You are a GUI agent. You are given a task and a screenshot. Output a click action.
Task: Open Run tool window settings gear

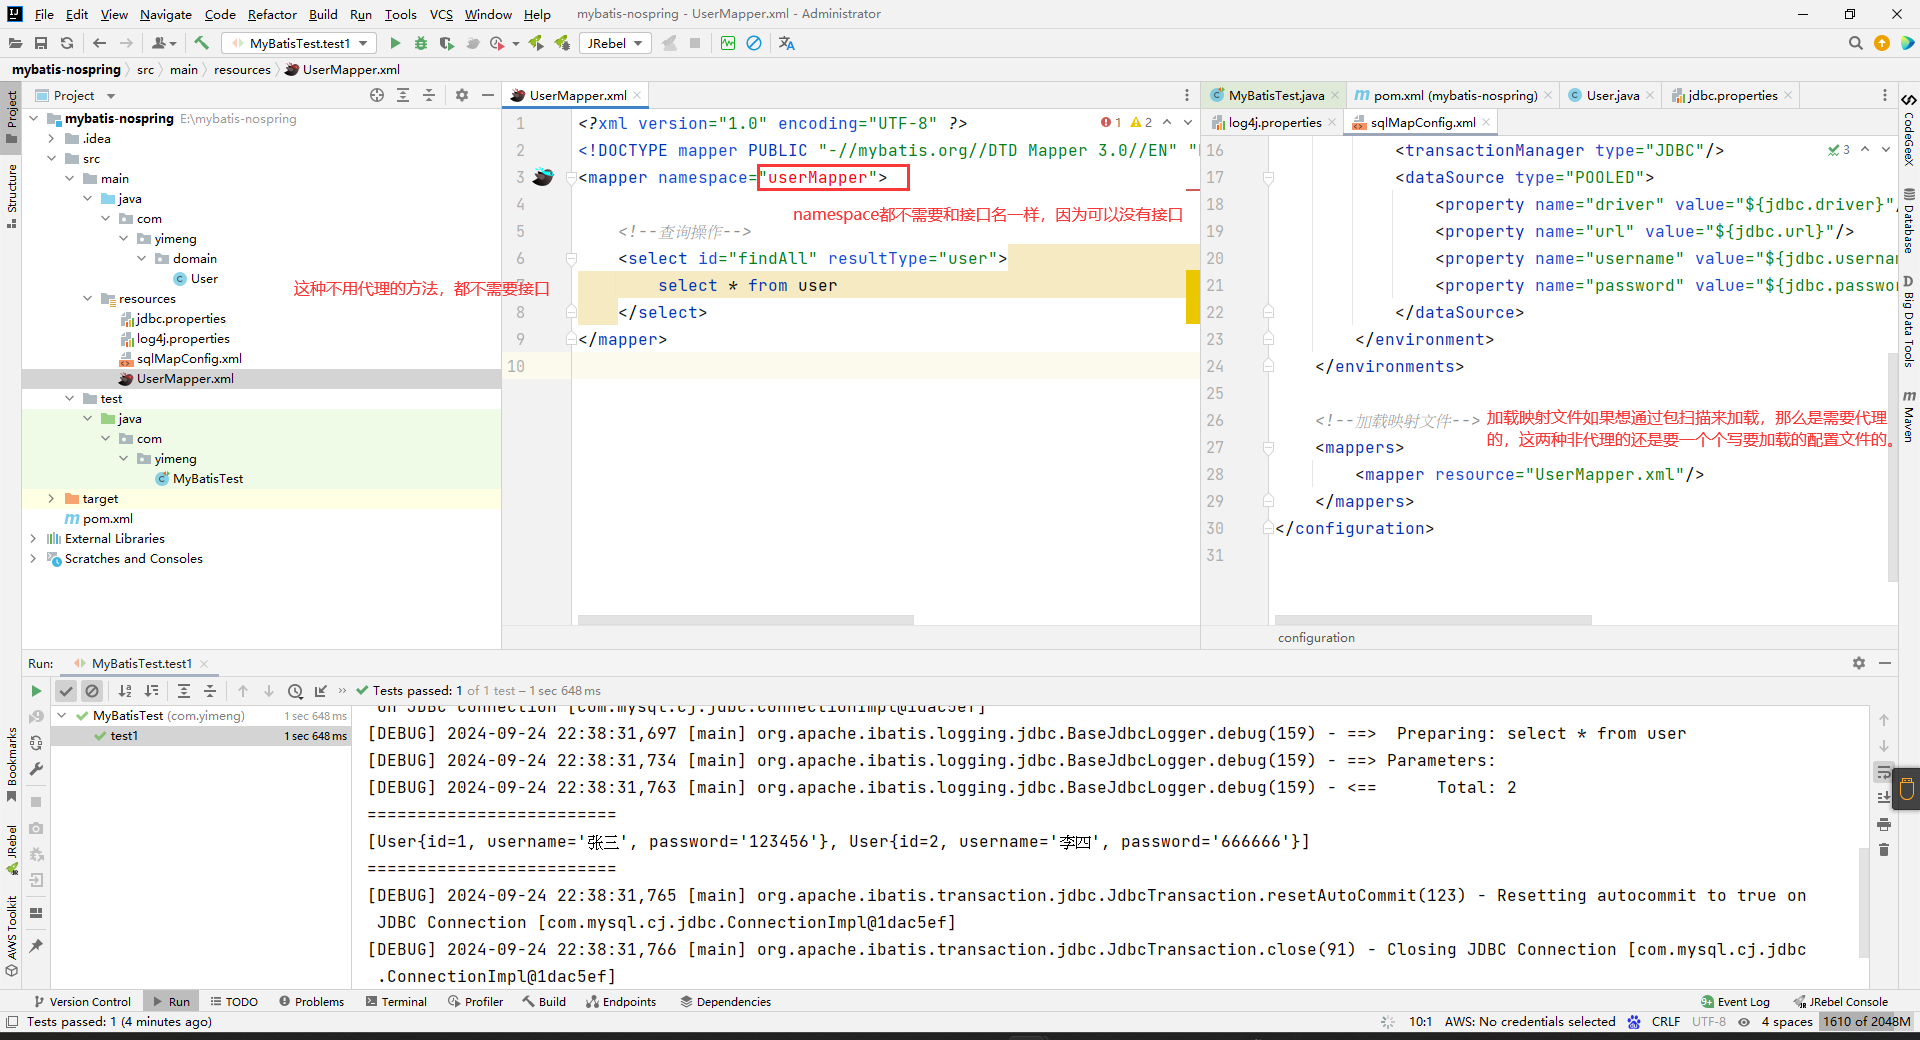[x=1859, y=663]
